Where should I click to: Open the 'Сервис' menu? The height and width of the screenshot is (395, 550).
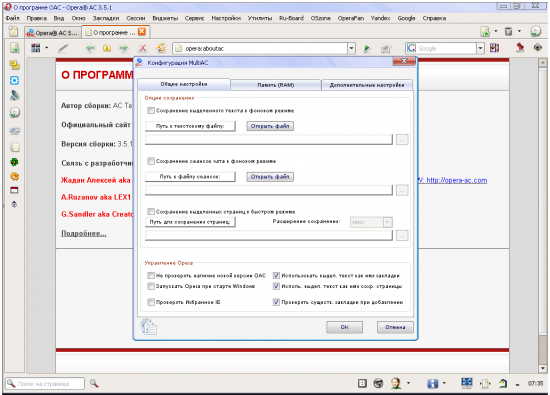(194, 18)
